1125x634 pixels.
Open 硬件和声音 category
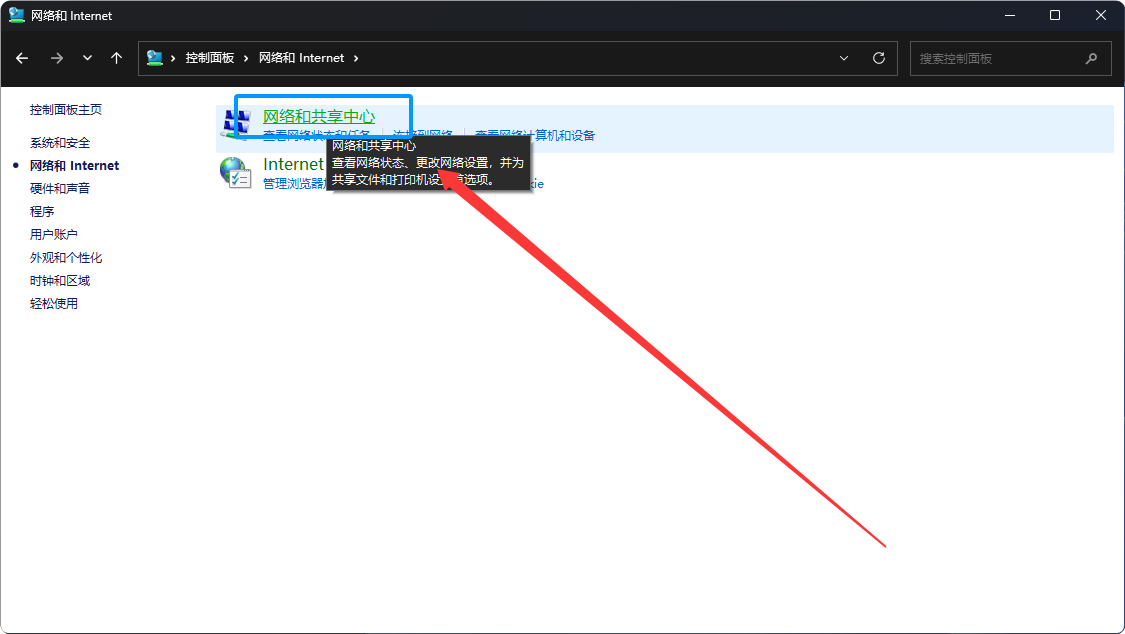[60, 189]
